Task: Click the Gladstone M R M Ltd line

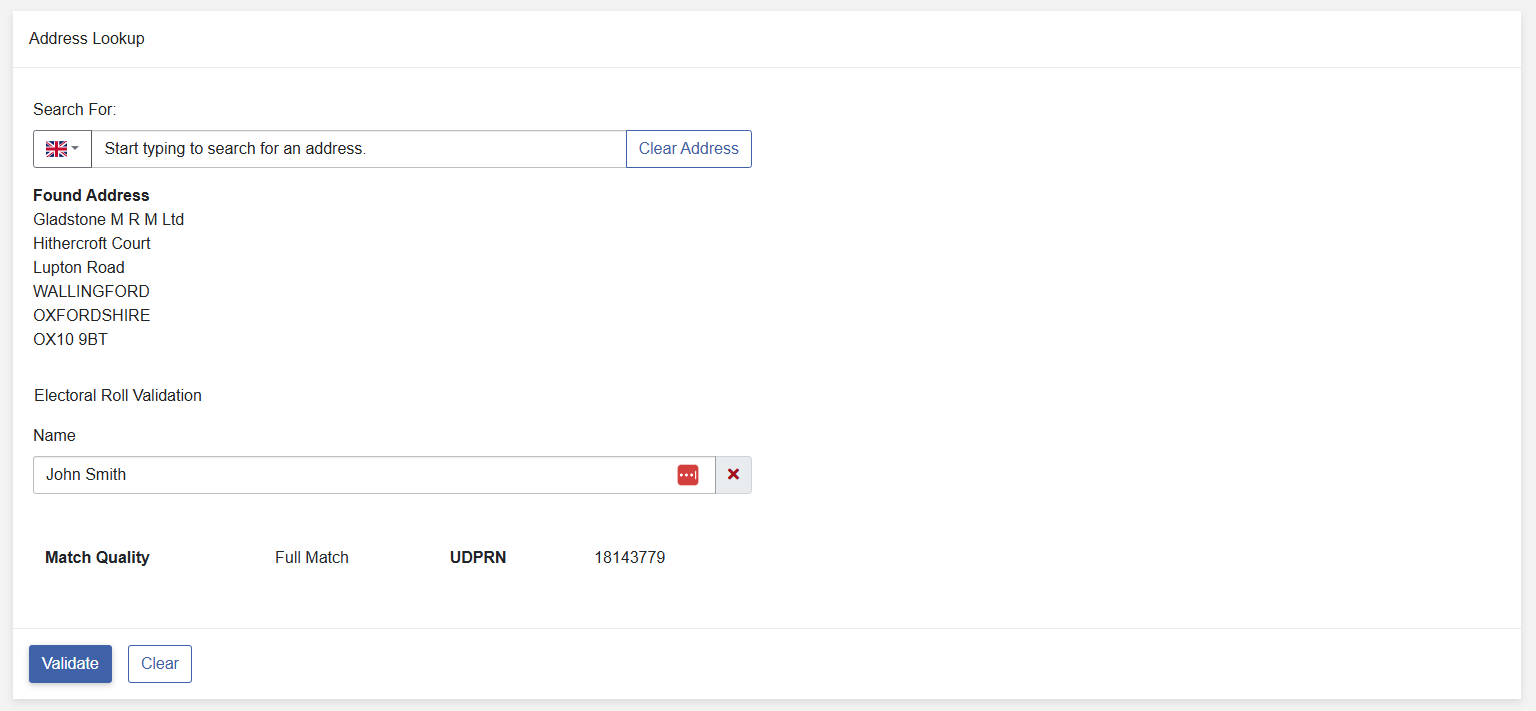Action: (x=108, y=219)
